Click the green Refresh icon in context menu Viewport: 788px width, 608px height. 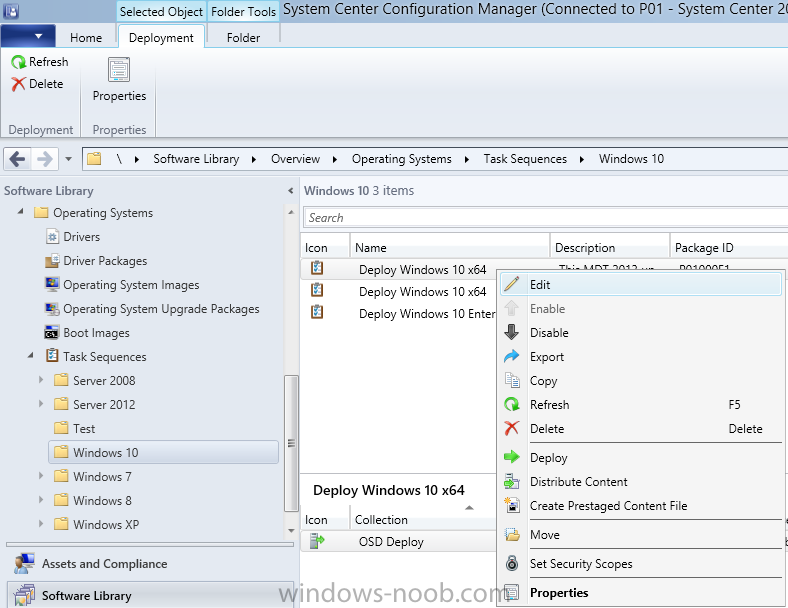pyautogui.click(x=512, y=404)
